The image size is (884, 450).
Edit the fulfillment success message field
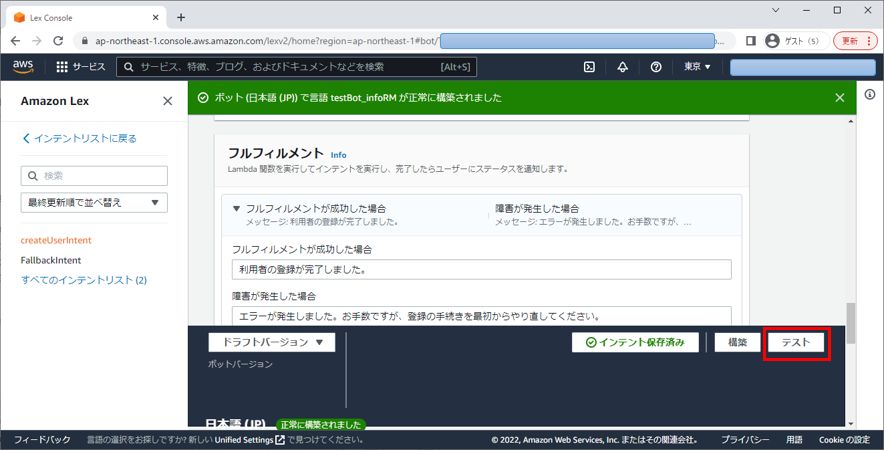coord(481,270)
